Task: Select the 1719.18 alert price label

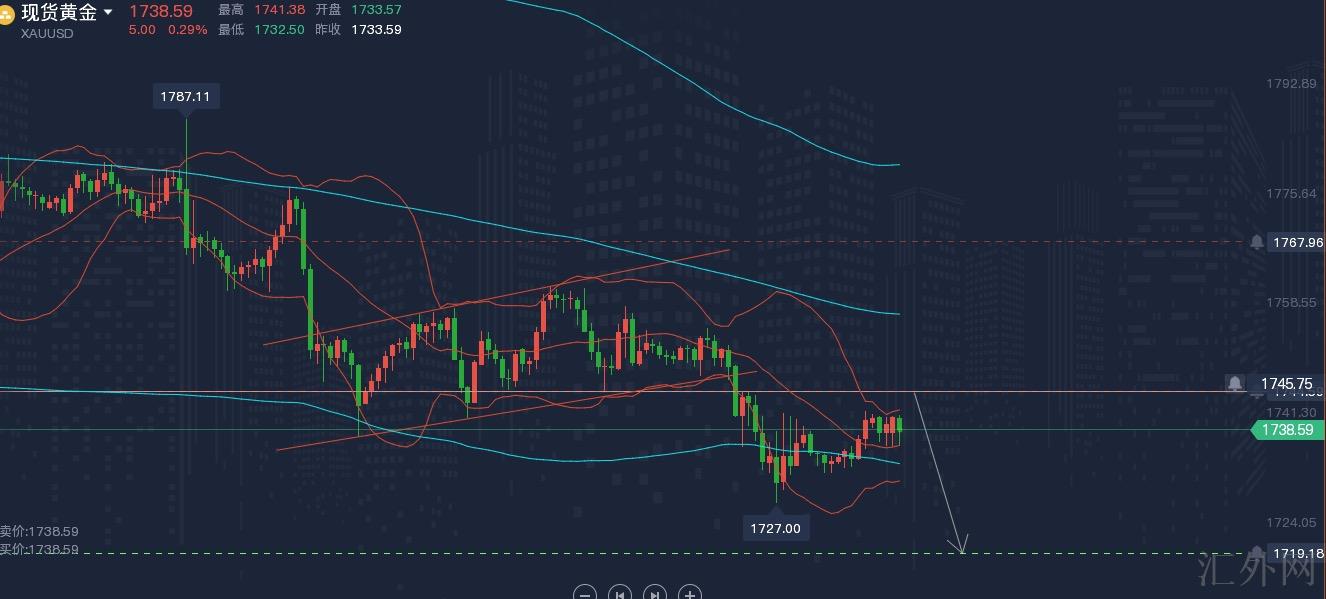Action: pos(1296,553)
